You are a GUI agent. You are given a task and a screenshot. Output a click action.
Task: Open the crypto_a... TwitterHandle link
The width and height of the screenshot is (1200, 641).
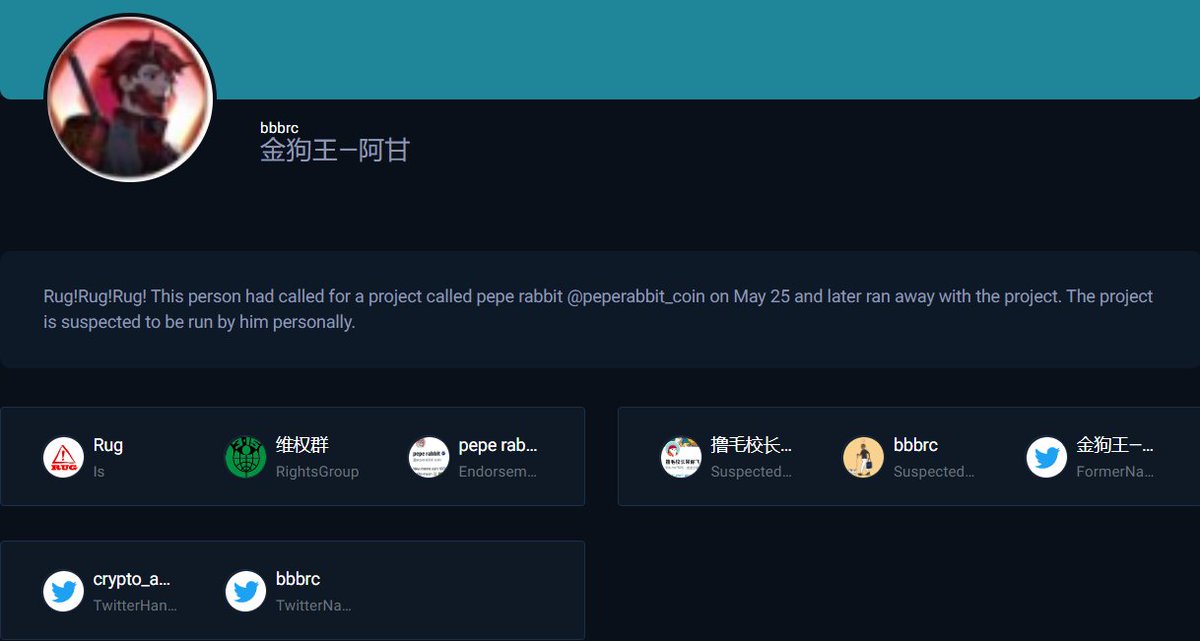[x=132, y=579]
